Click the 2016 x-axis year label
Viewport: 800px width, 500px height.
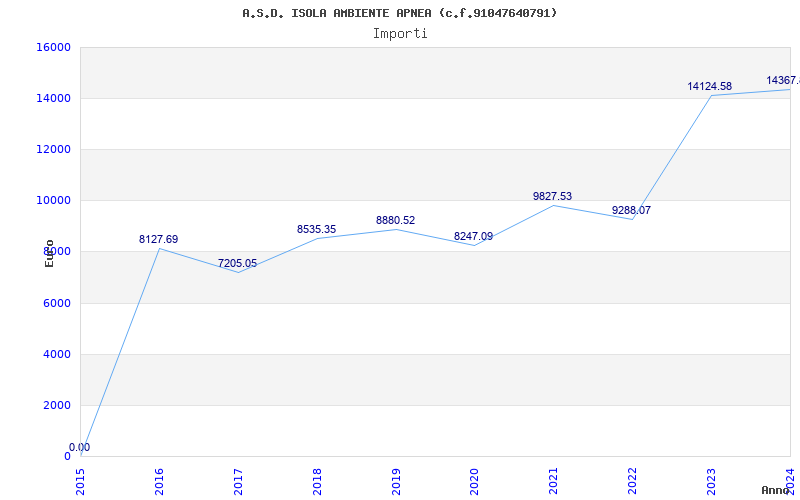pyautogui.click(x=159, y=481)
